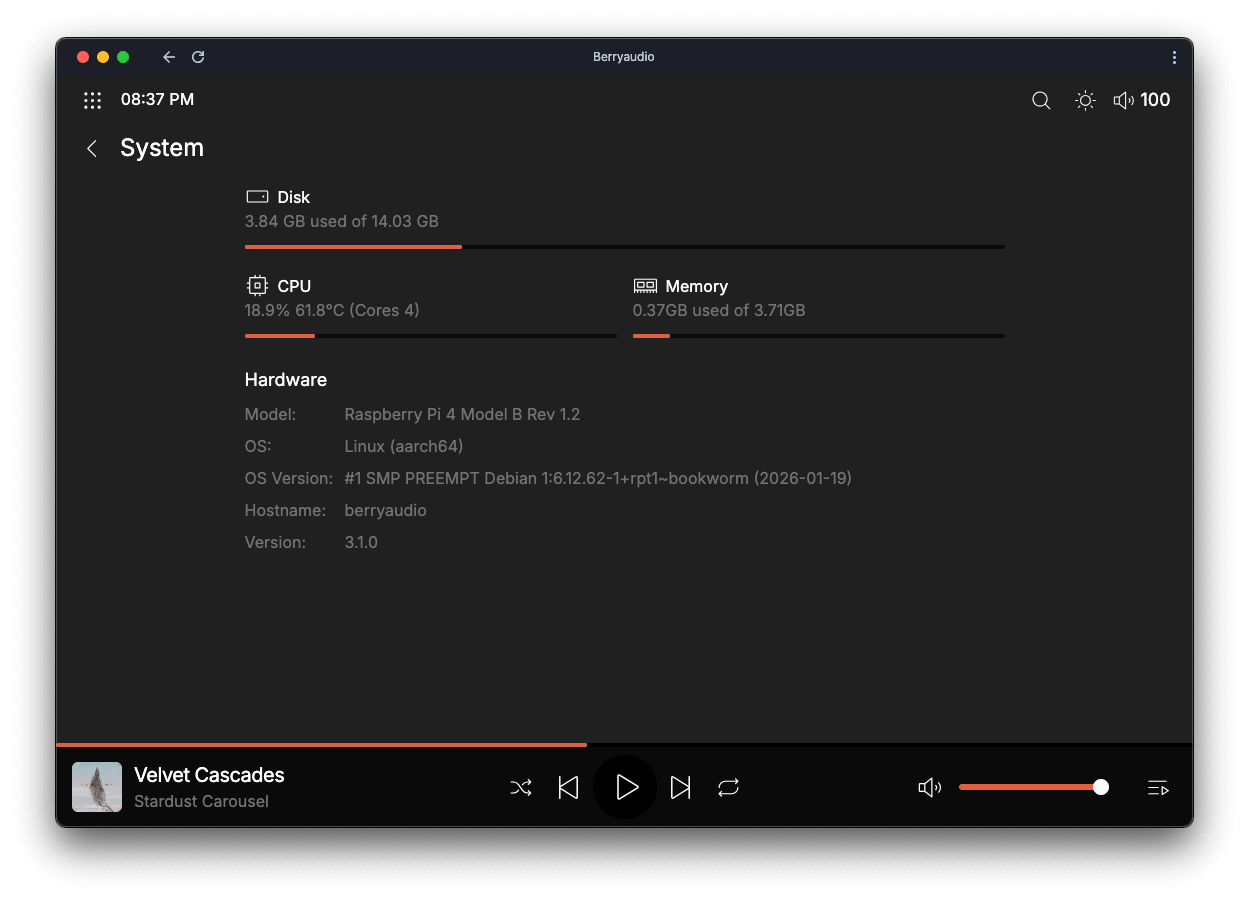The image size is (1249, 901).
Task: Click the top bar volume 100 indicator
Action: tap(1142, 100)
